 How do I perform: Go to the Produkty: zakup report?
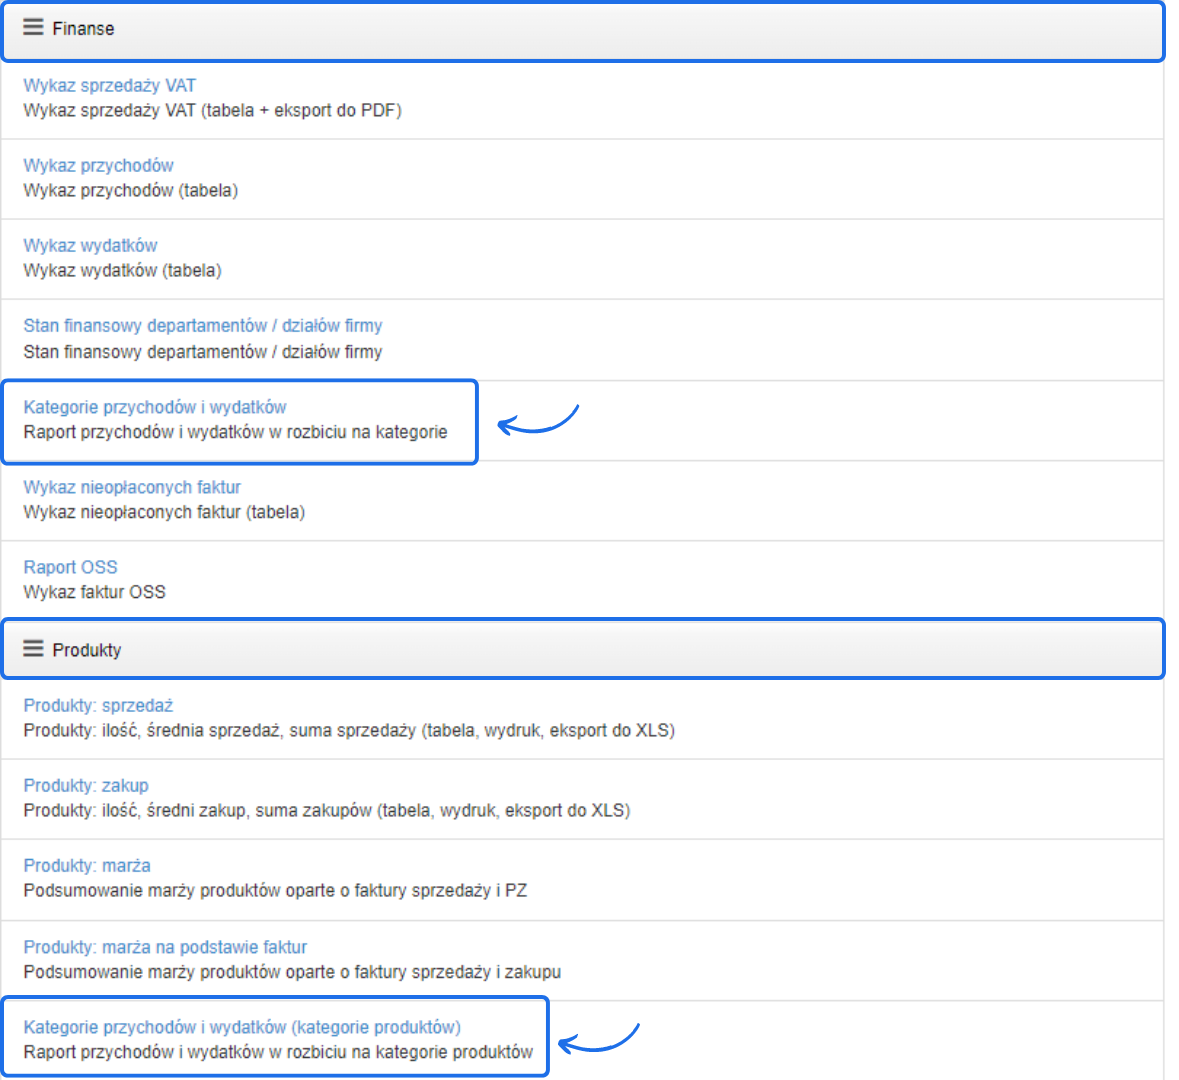86,785
